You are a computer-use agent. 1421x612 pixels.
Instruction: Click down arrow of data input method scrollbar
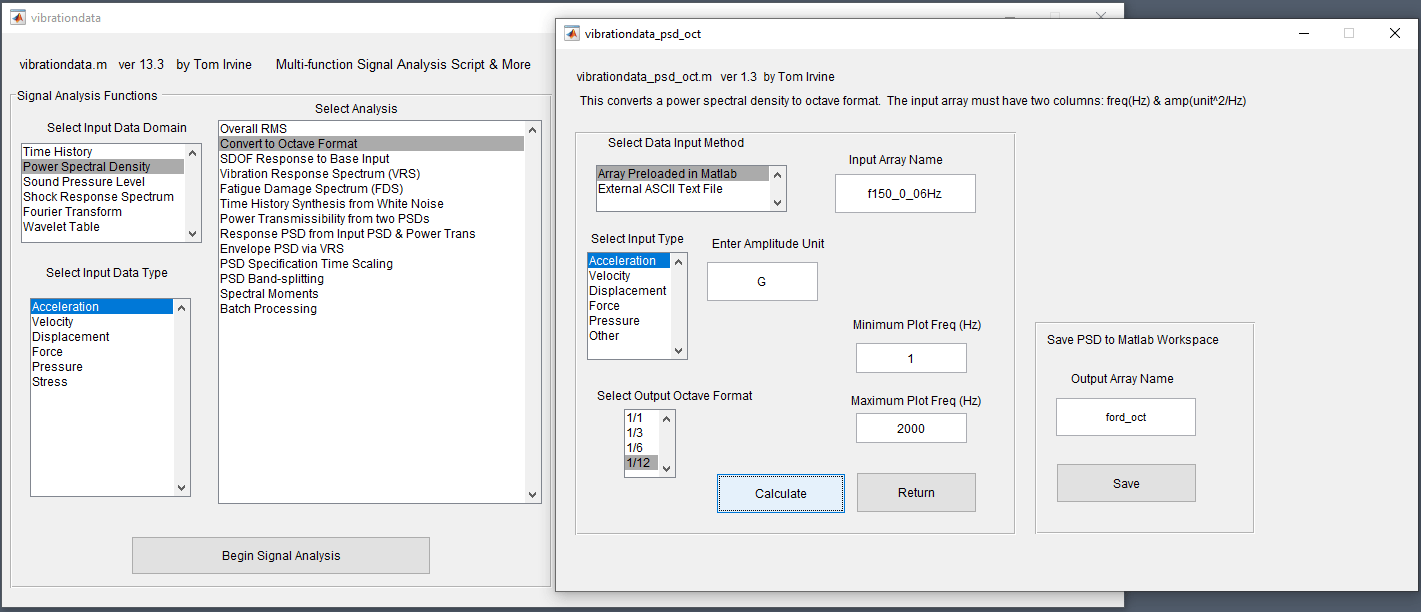[778, 202]
